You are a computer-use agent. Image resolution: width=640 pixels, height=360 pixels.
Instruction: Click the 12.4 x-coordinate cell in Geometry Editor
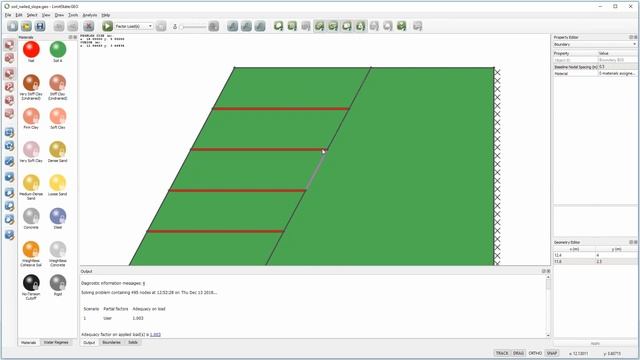(574, 255)
